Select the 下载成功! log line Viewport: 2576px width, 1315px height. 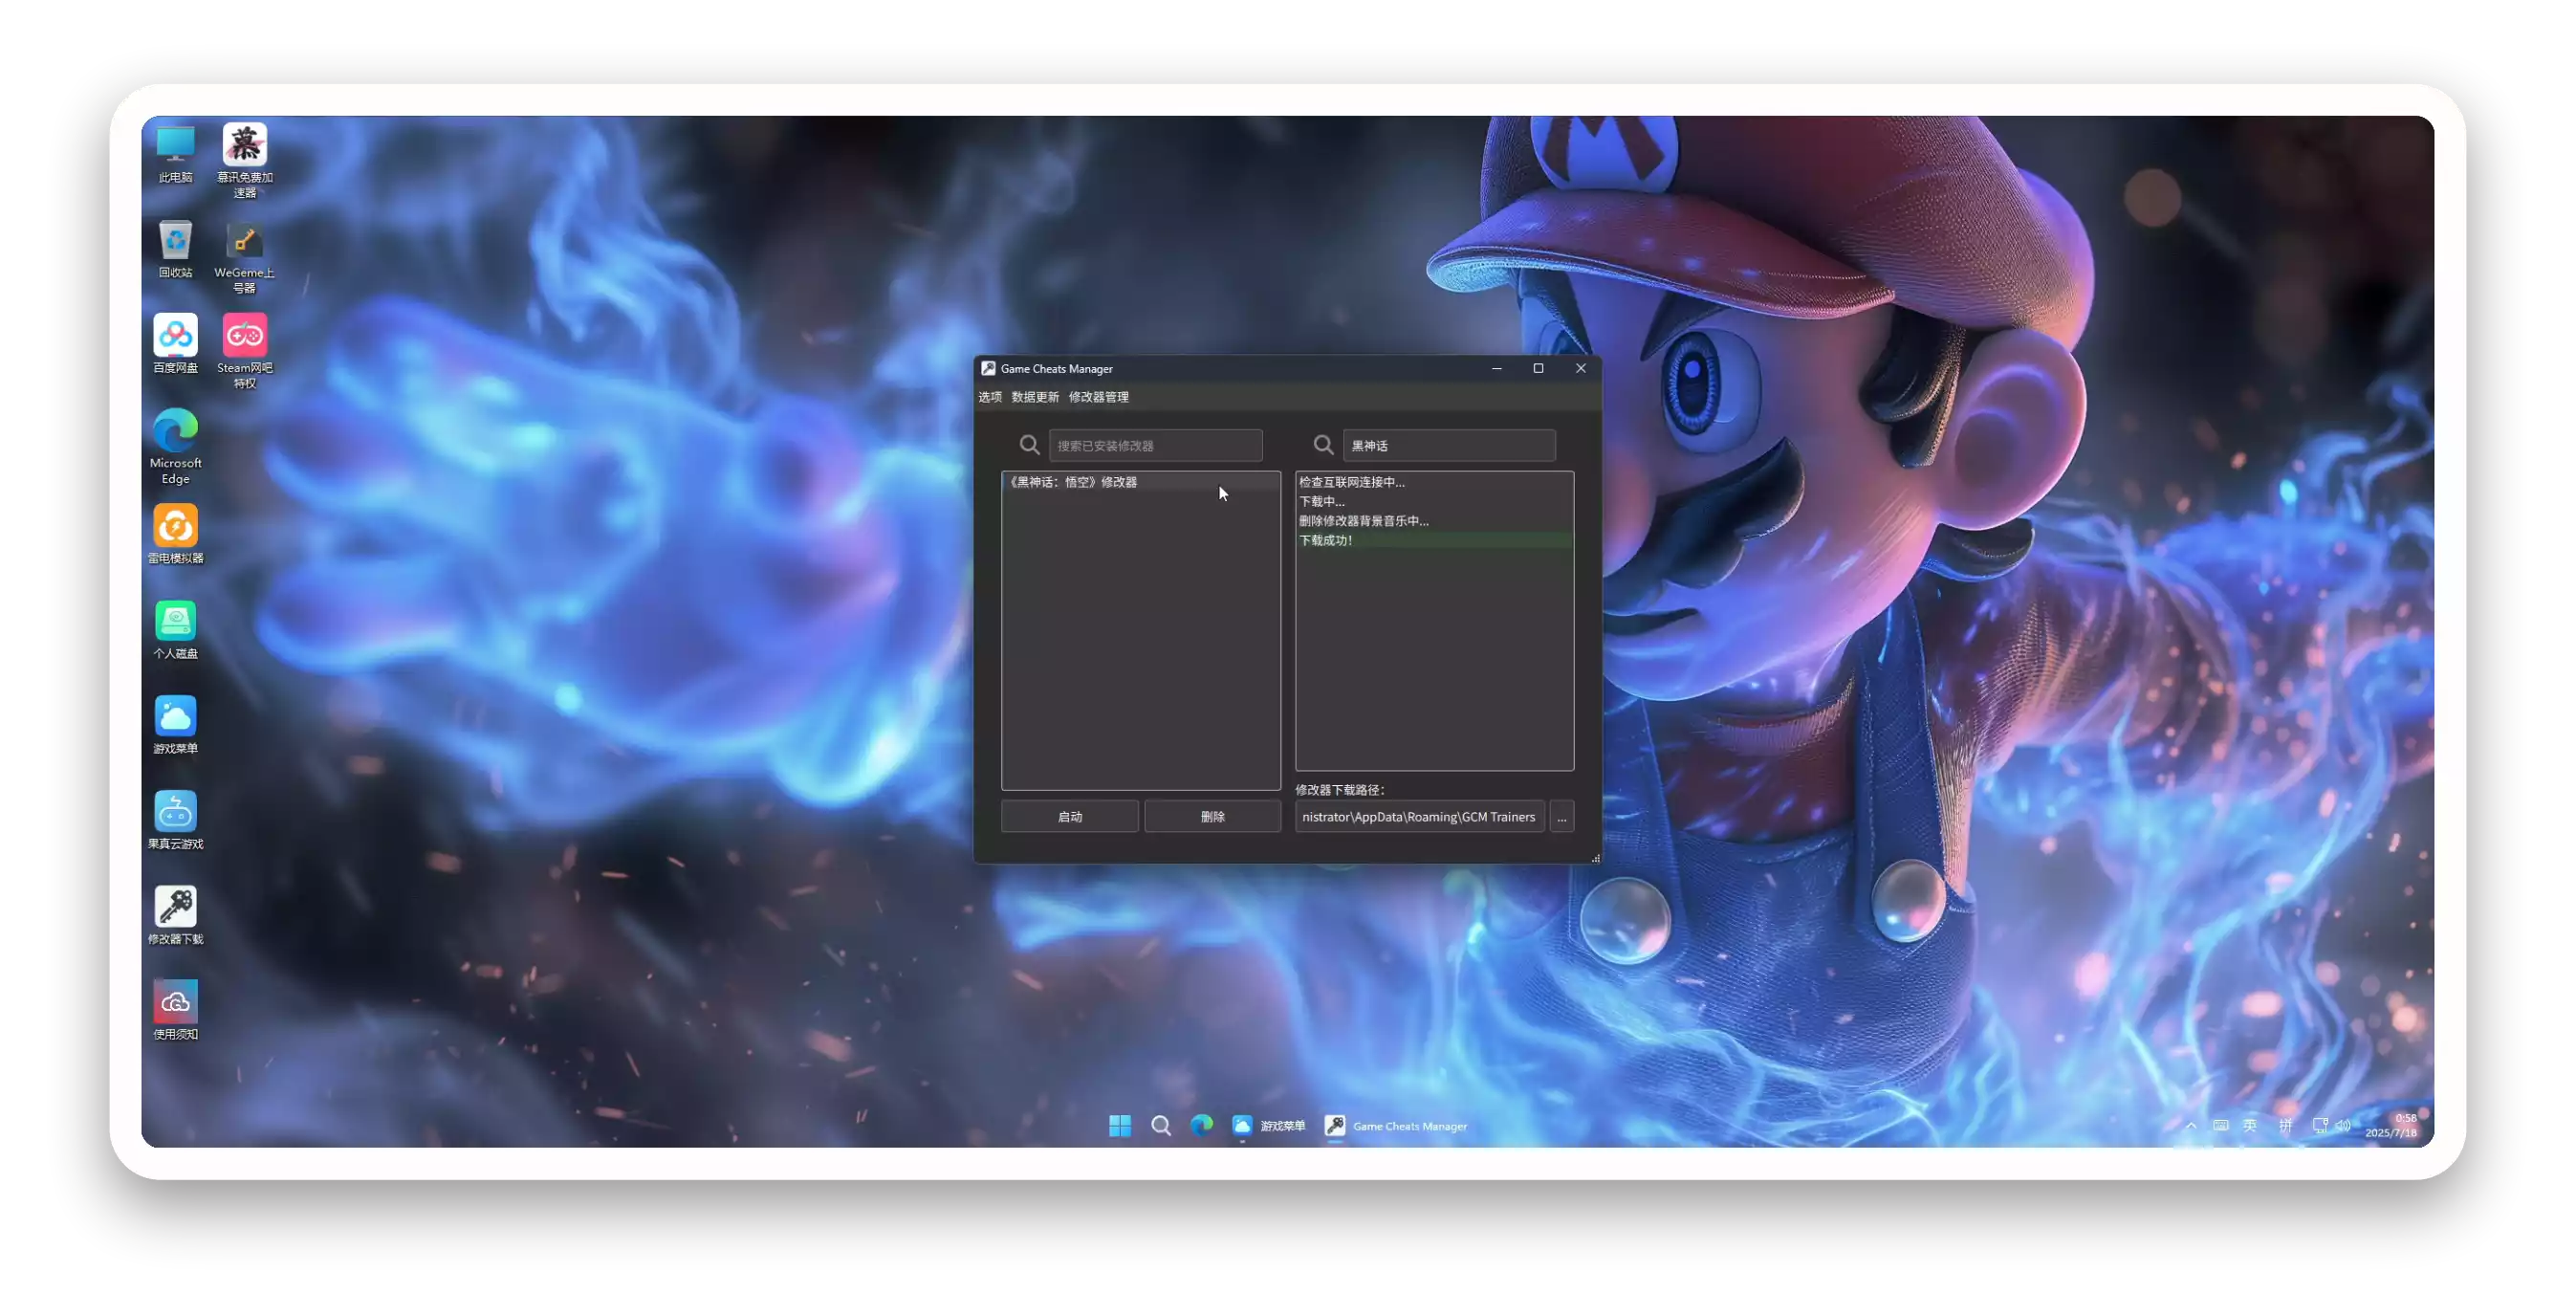pyautogui.click(x=1434, y=540)
